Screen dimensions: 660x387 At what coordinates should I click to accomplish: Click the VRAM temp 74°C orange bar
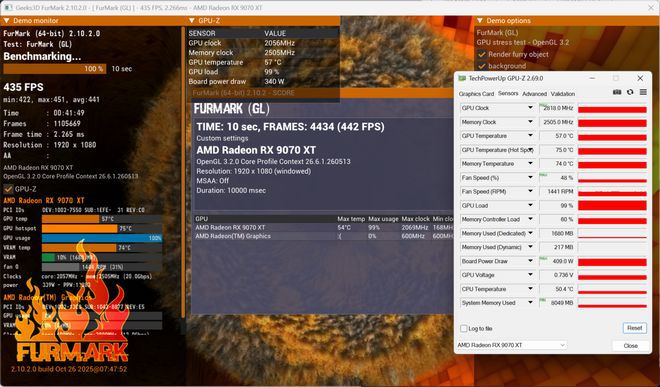coord(79,248)
